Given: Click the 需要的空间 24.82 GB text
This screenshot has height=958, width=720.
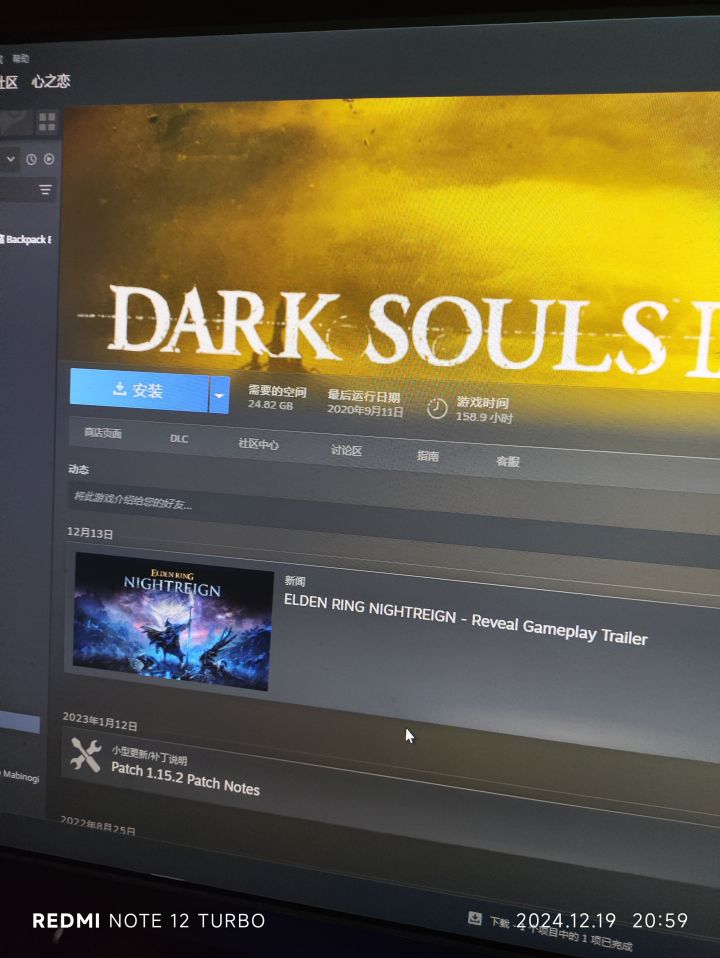Looking at the screenshot, I should [277, 397].
